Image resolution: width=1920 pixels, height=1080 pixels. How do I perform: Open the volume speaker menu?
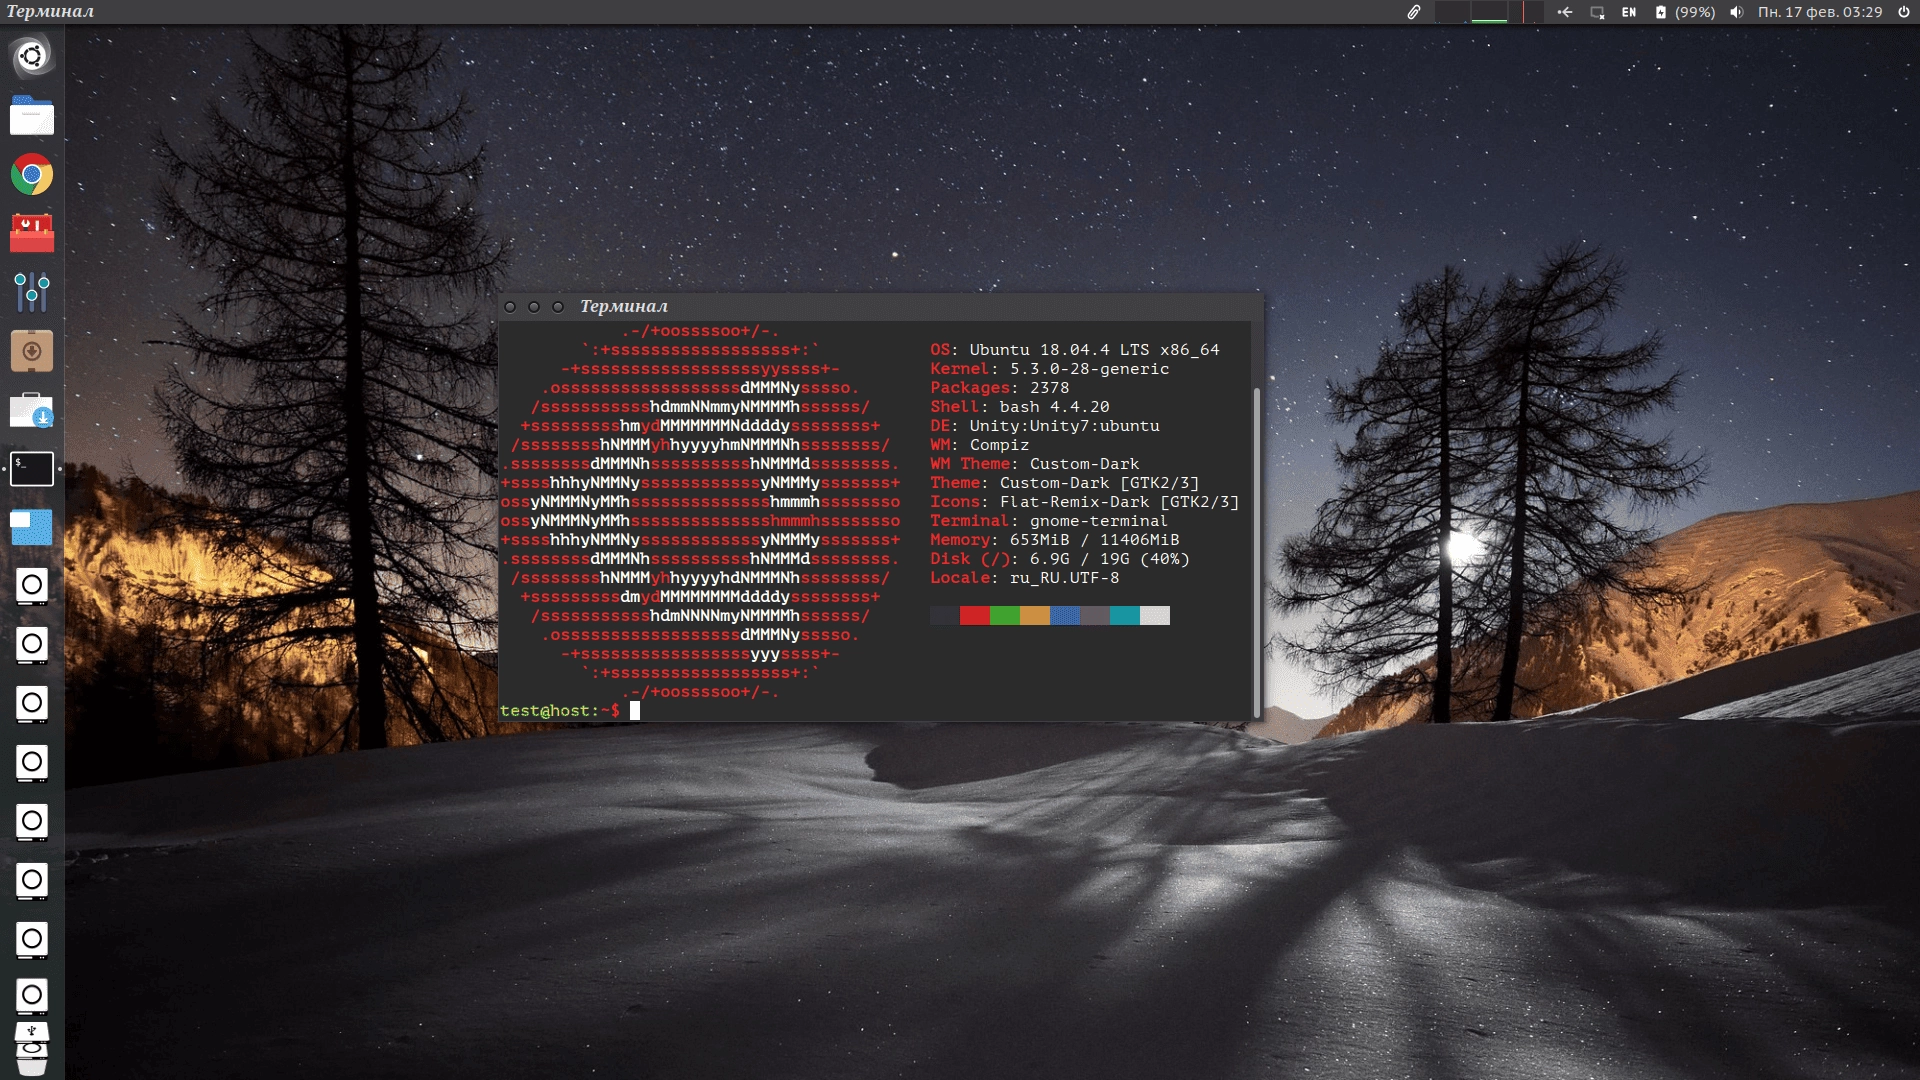click(1736, 12)
